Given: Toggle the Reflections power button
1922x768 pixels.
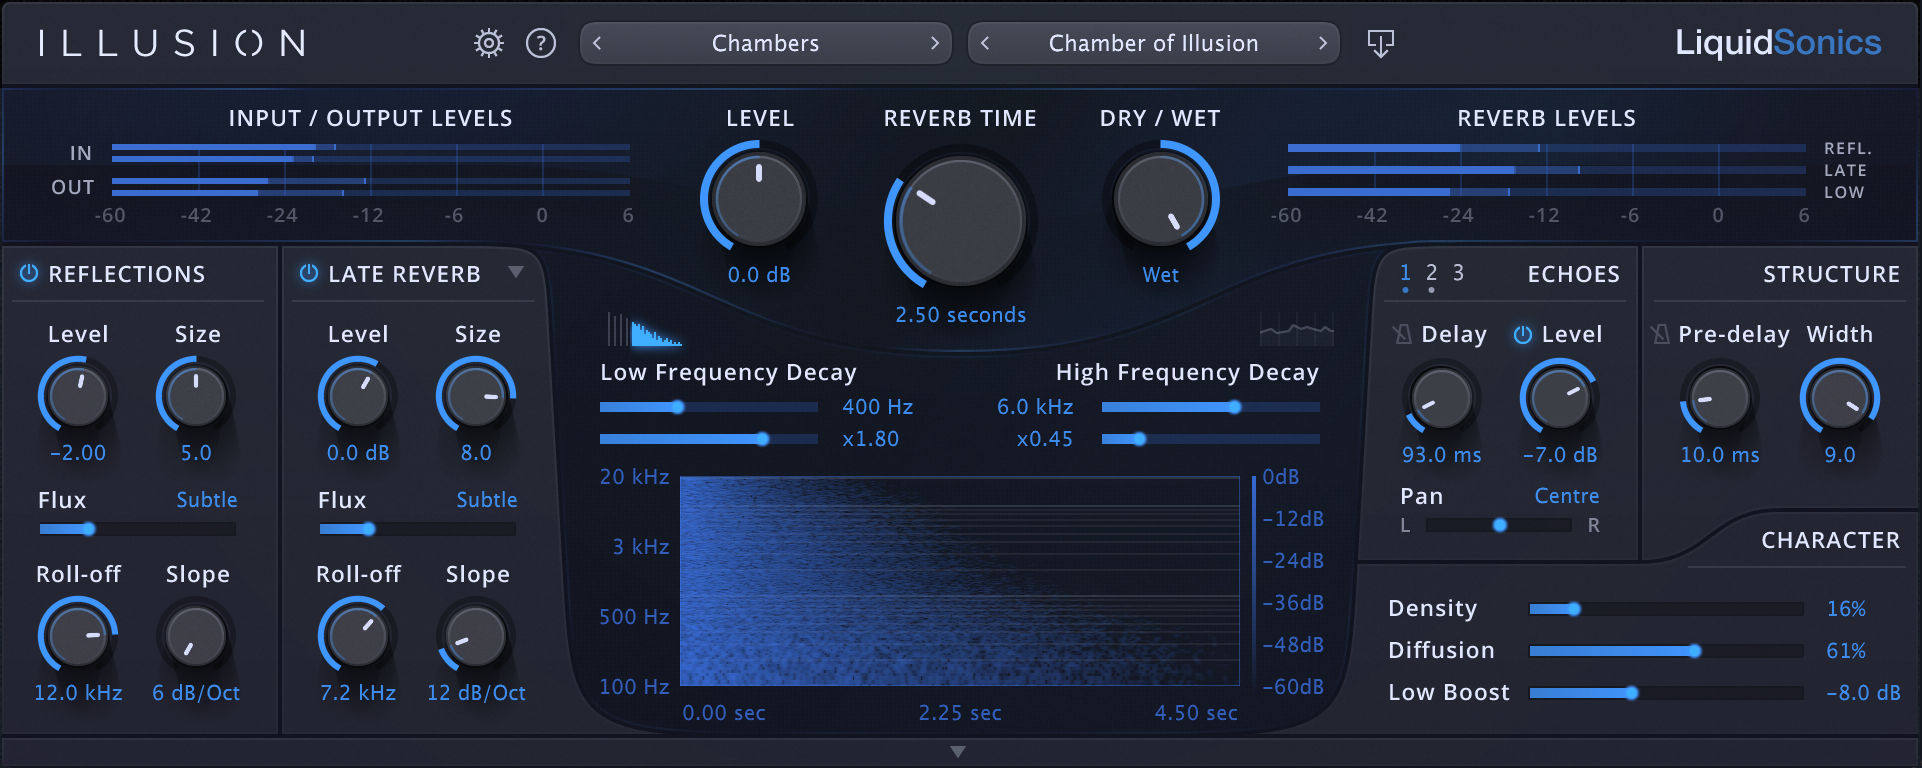Looking at the screenshot, I should pyautogui.click(x=29, y=273).
